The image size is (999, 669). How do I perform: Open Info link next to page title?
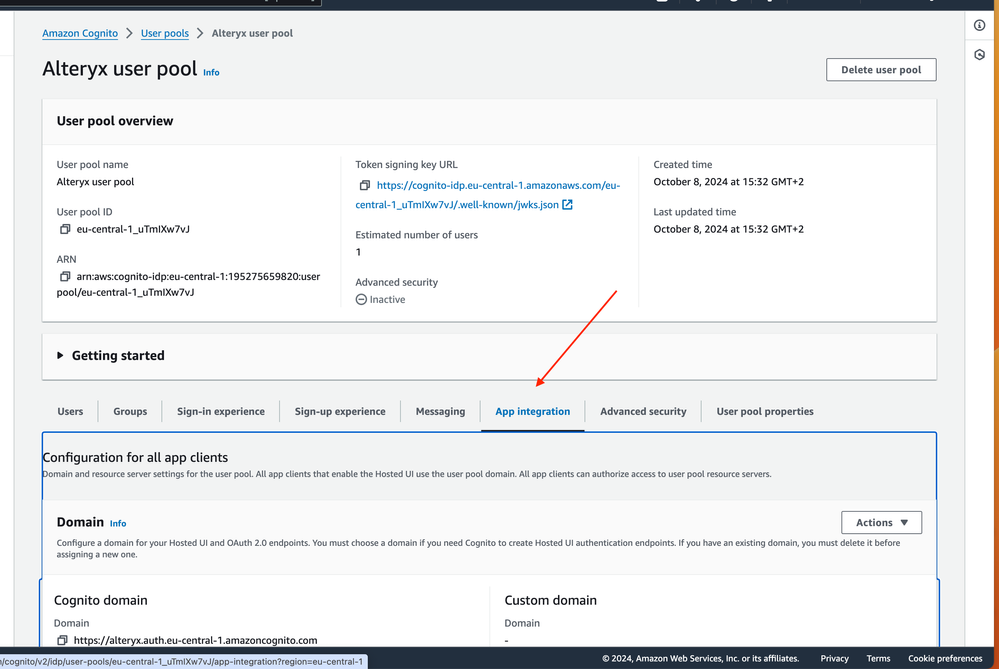[211, 73]
